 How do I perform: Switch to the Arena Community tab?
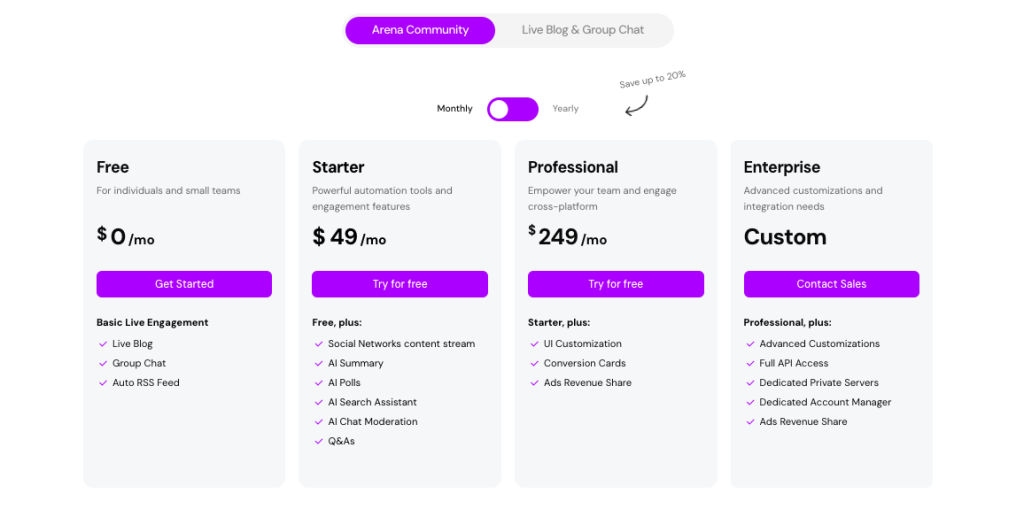click(x=420, y=30)
